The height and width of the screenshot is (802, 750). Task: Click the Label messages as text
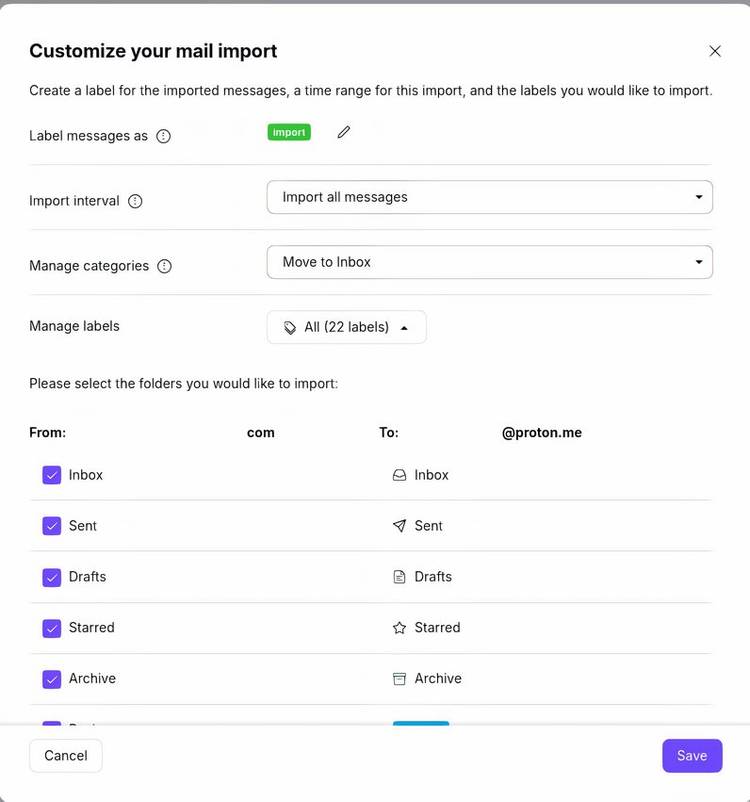pos(89,136)
